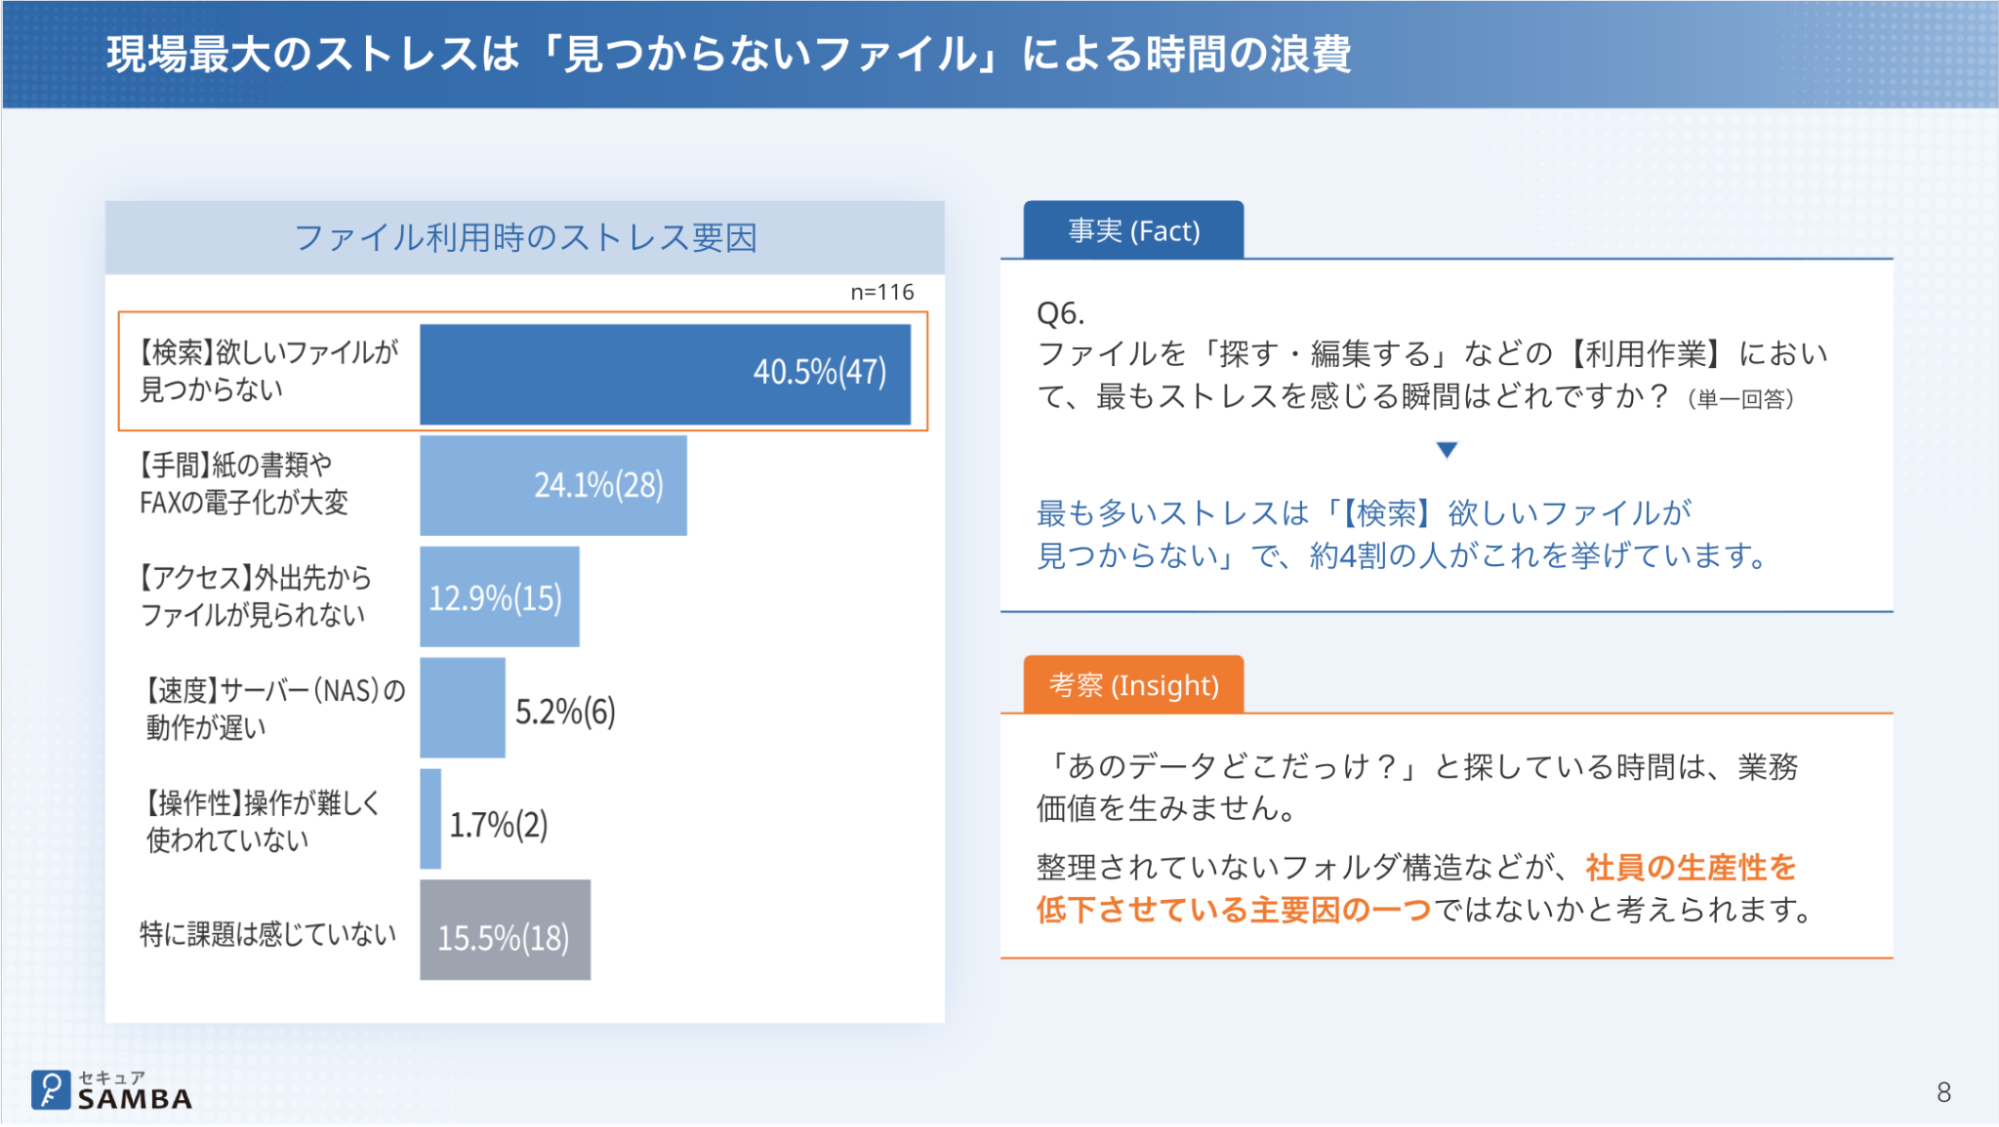The image size is (1999, 1127).
Task: Click the 40.5%(47) dark blue bar
Action: pyautogui.click(x=665, y=373)
